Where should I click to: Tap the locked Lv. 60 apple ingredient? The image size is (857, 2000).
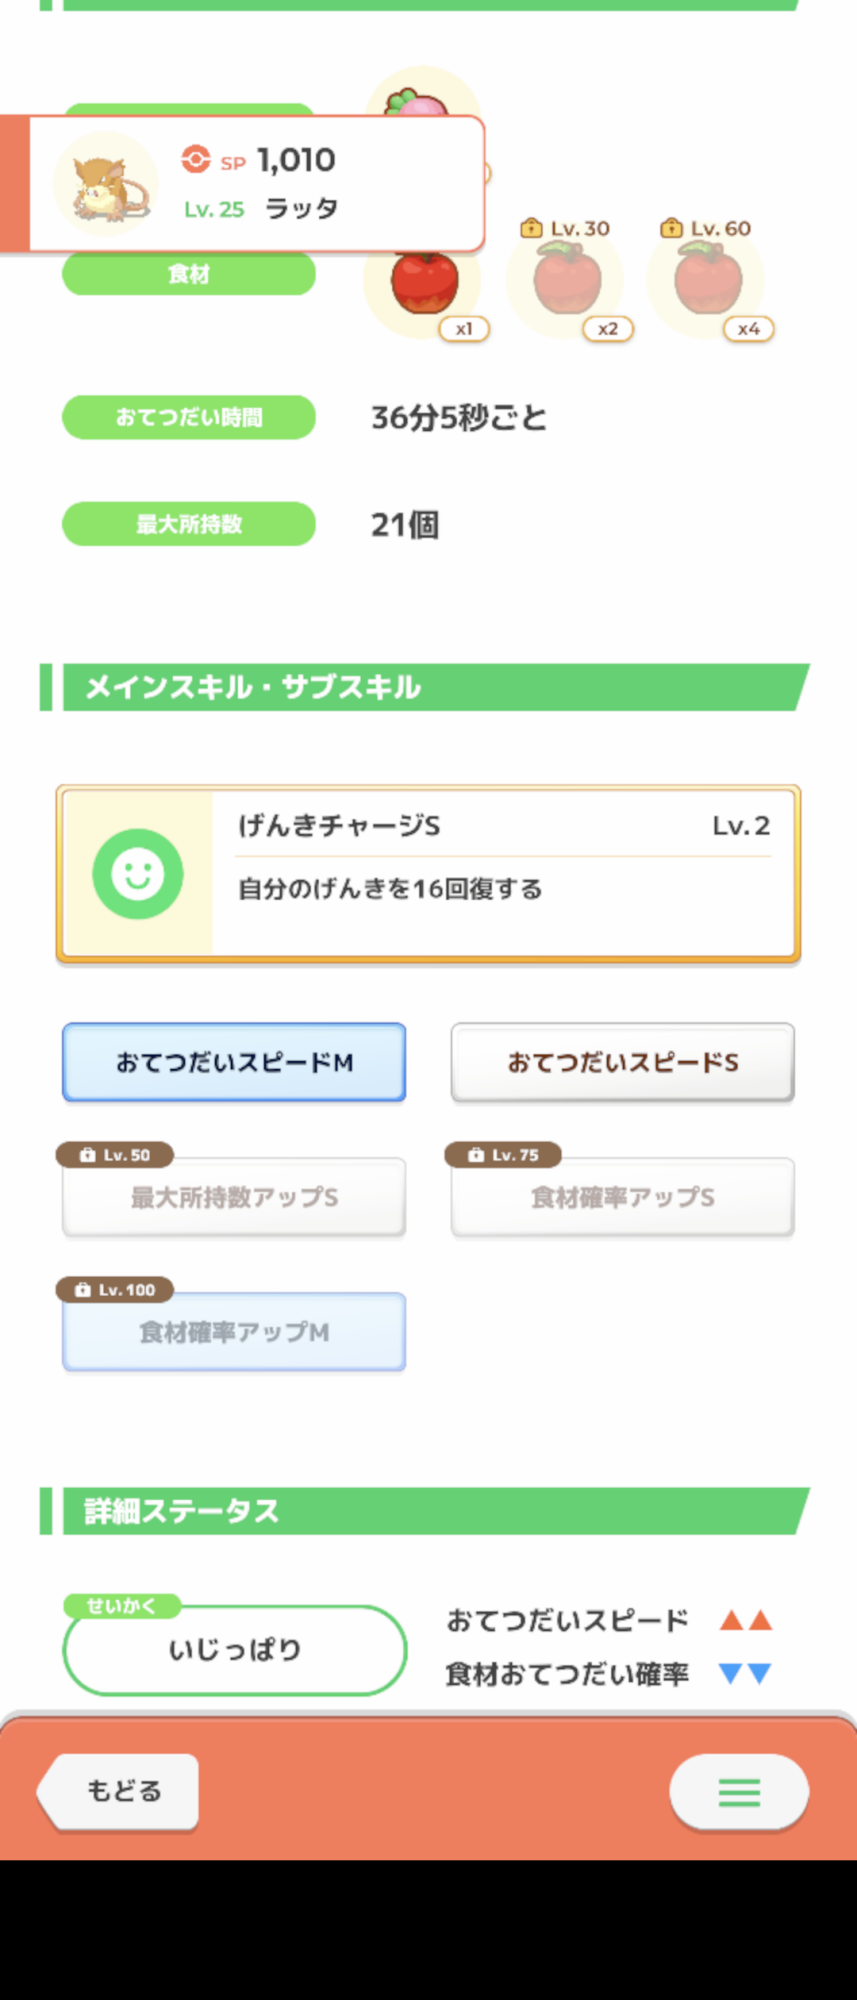pyautogui.click(x=708, y=281)
